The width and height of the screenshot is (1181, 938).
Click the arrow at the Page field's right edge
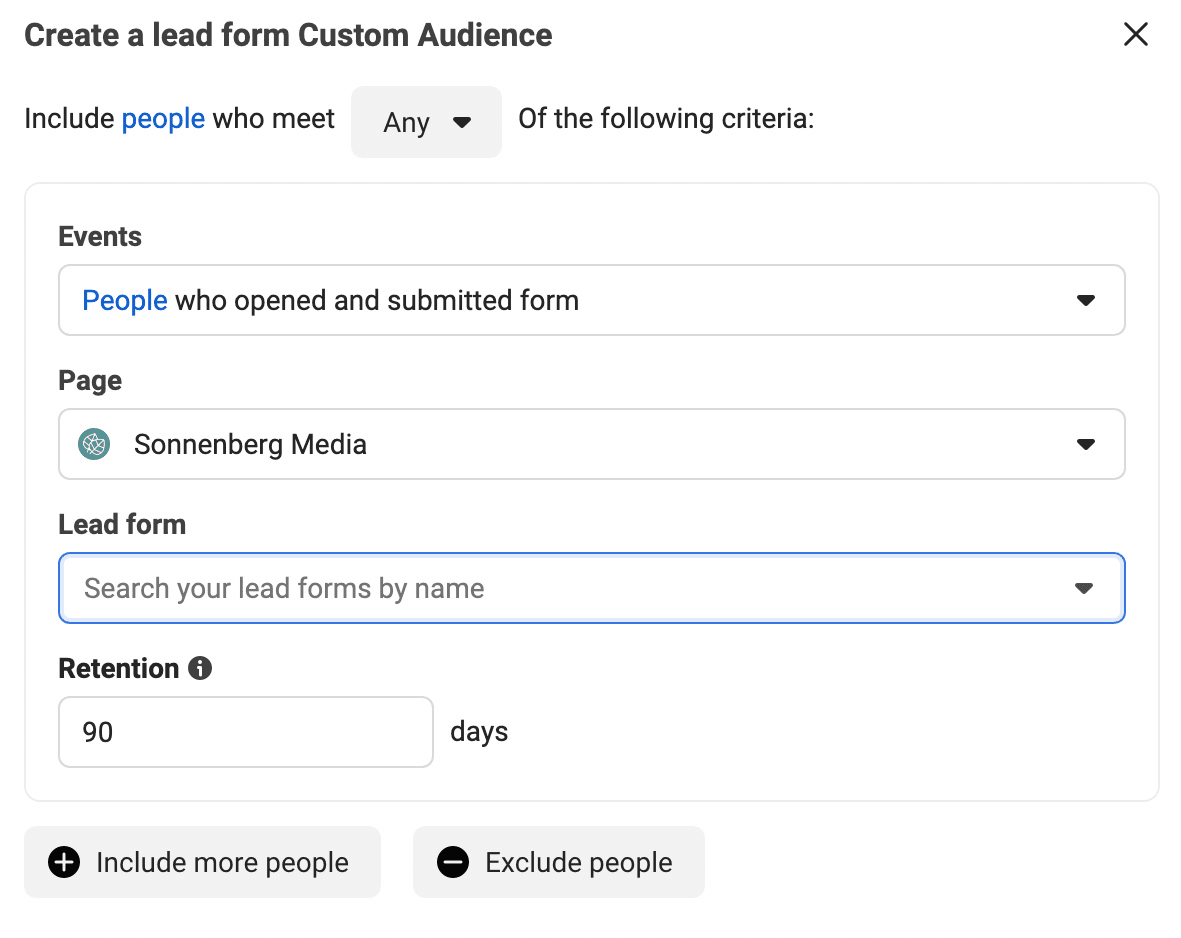(x=1085, y=444)
